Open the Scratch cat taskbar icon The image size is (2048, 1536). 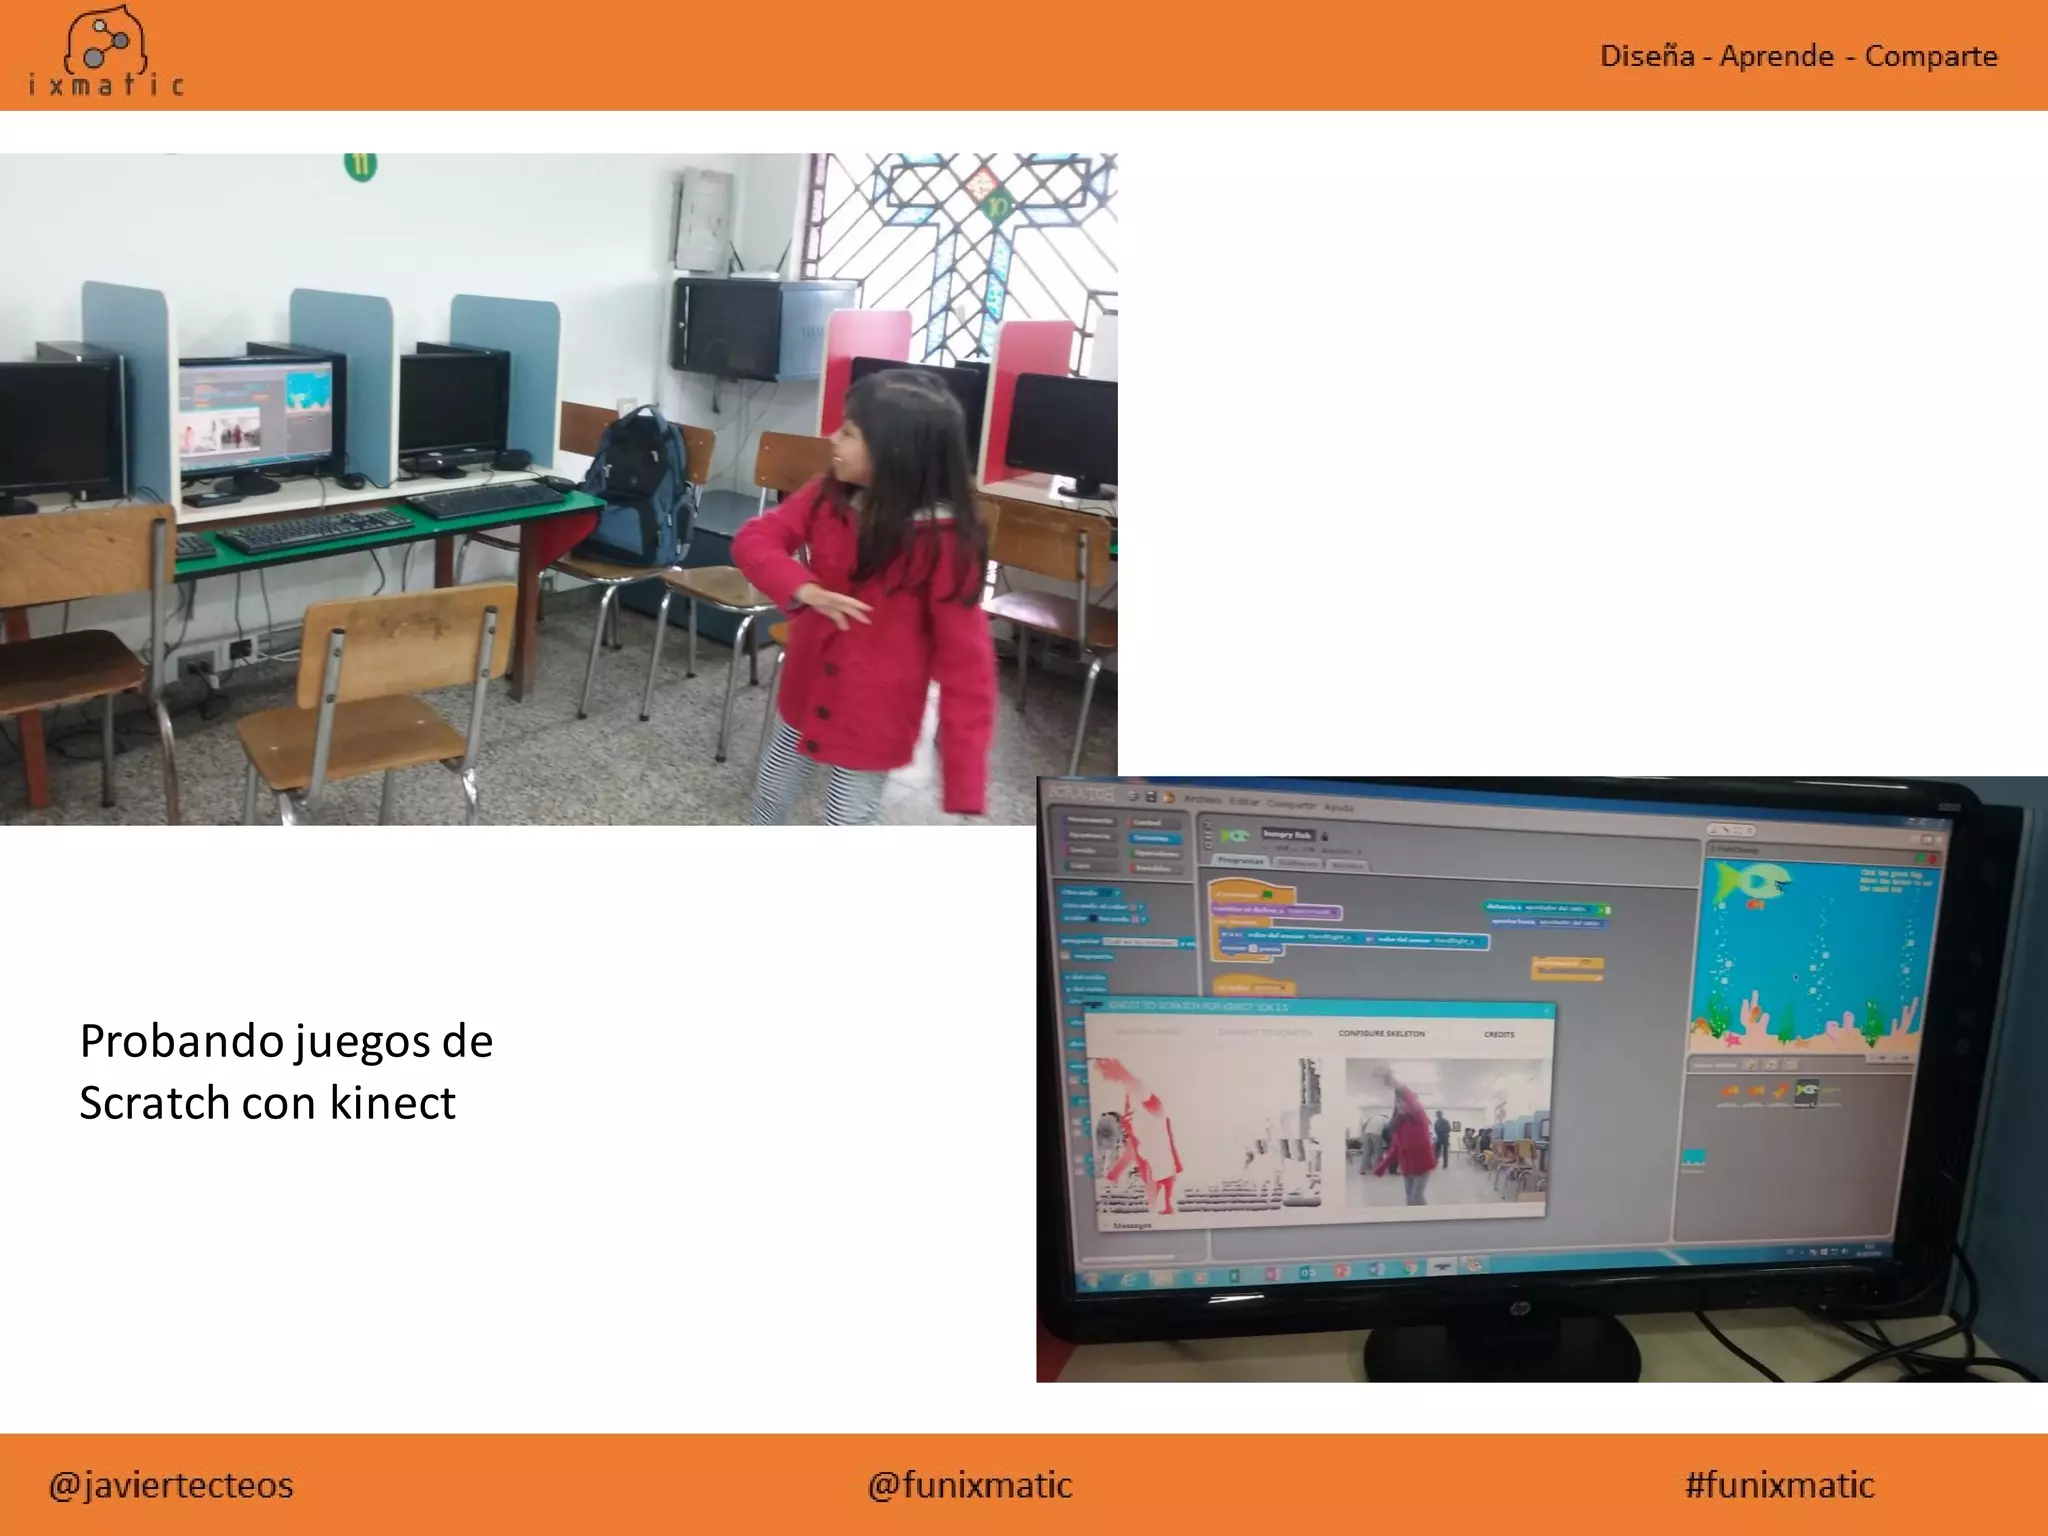click(x=1473, y=1265)
